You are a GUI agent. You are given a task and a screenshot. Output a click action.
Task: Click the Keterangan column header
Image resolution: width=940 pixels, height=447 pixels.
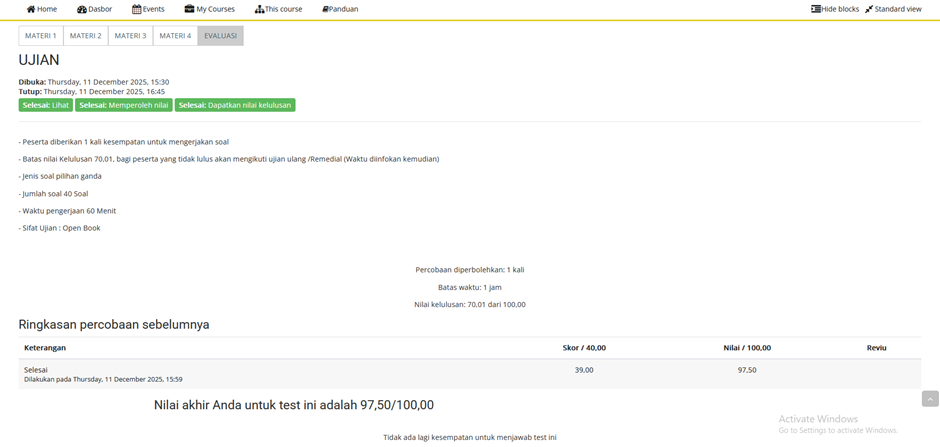45,348
